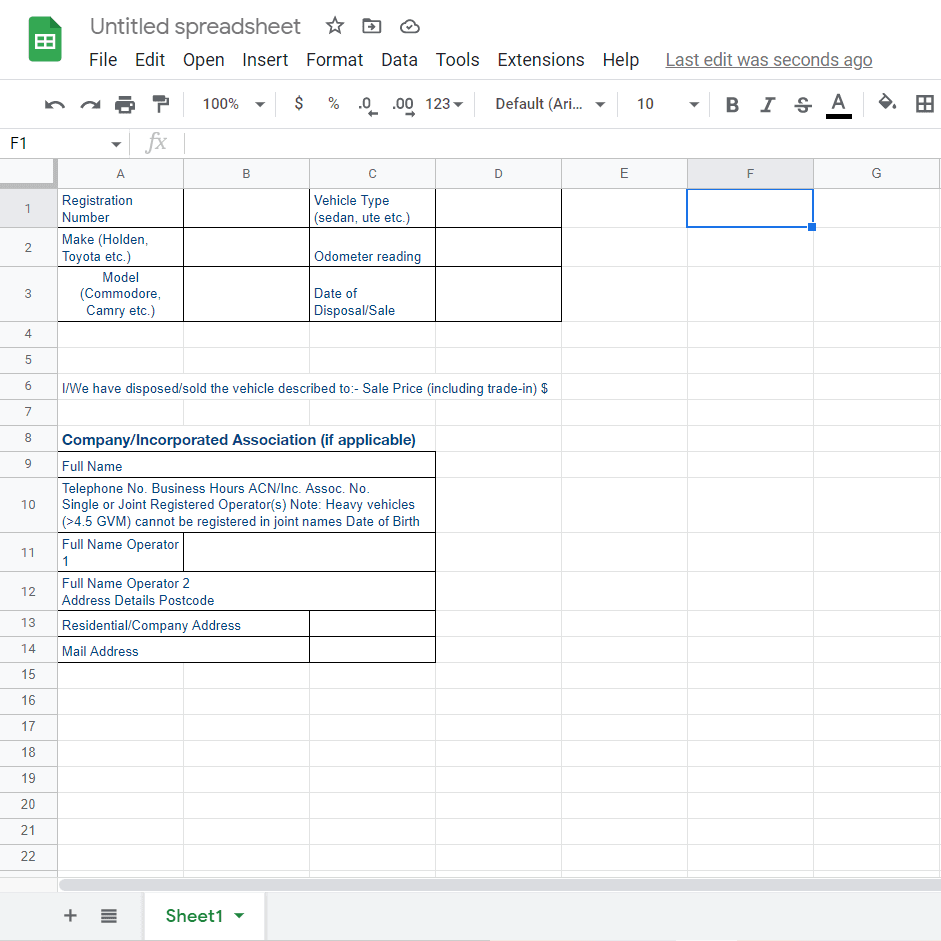Click the Open menu item
Viewport: 941px width, 941px height.
(x=204, y=60)
